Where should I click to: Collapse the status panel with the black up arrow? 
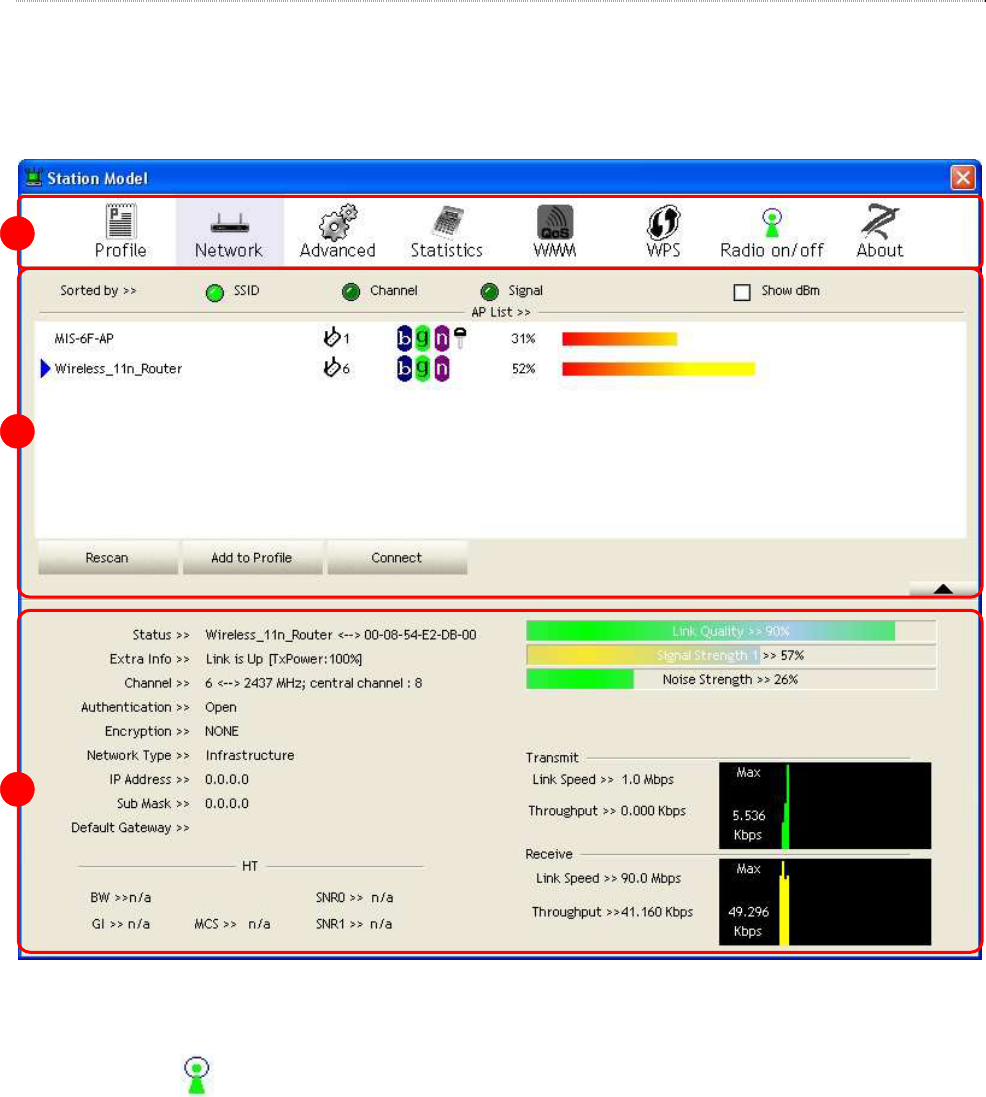943,588
